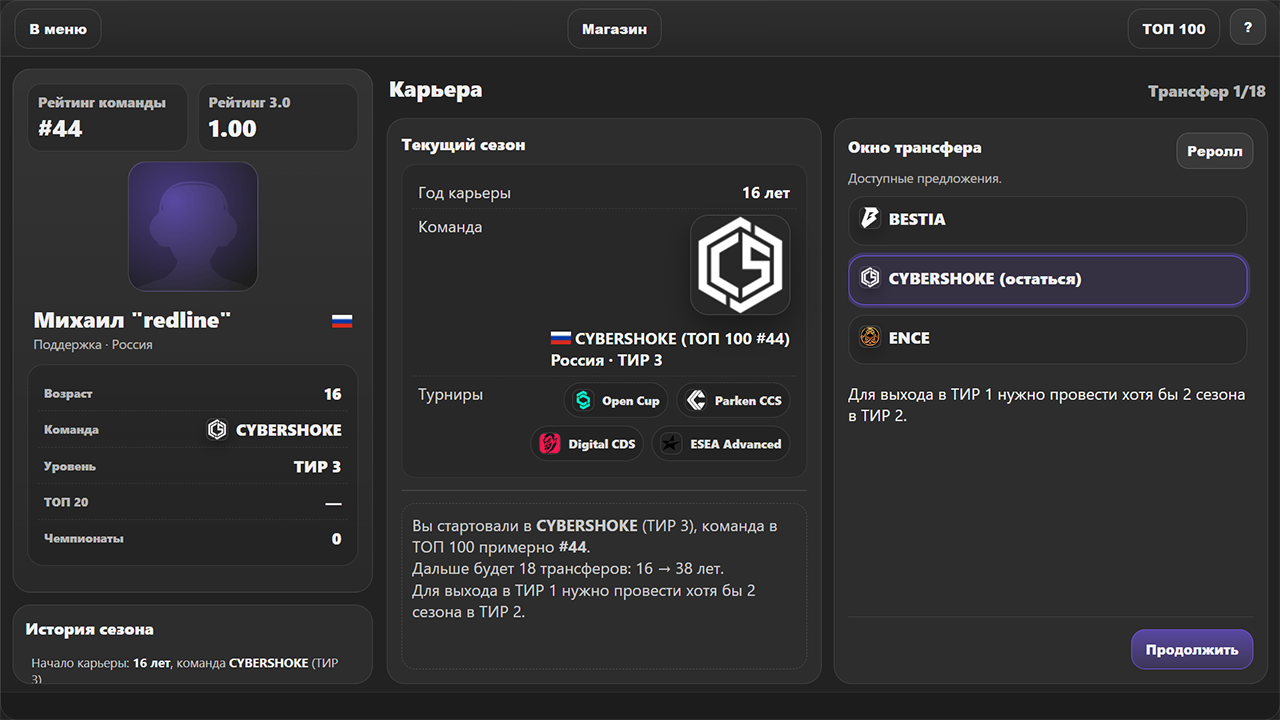The width and height of the screenshot is (1280, 720).
Task: Click the BESTIA team logo icon
Action: 870,219
